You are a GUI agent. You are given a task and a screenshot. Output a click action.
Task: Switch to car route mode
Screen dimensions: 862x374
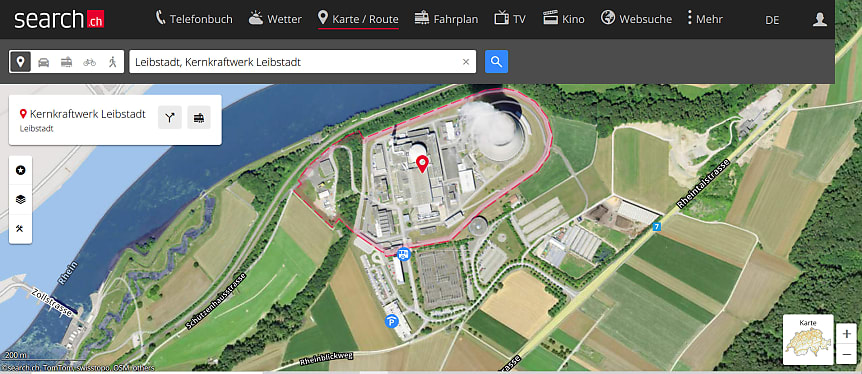pyautogui.click(x=43, y=62)
